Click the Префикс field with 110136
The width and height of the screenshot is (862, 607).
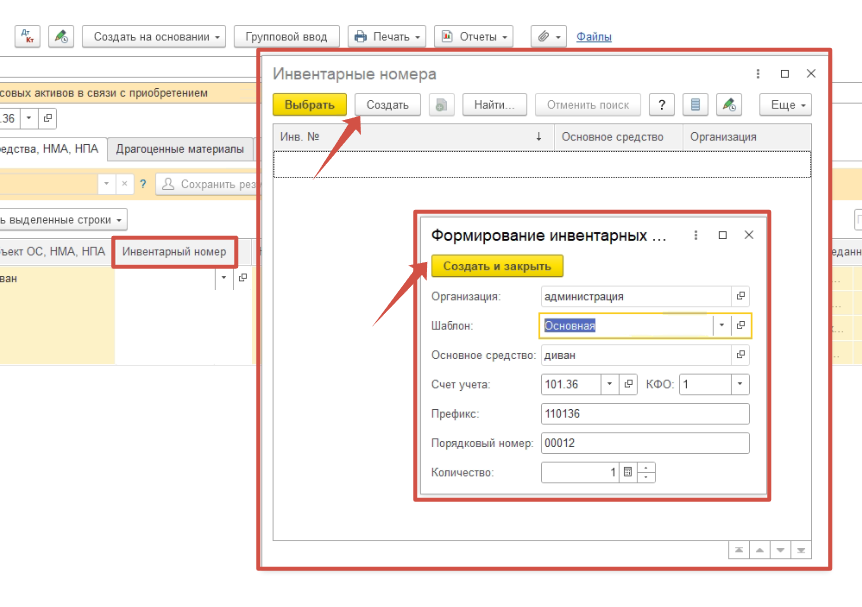click(x=645, y=414)
